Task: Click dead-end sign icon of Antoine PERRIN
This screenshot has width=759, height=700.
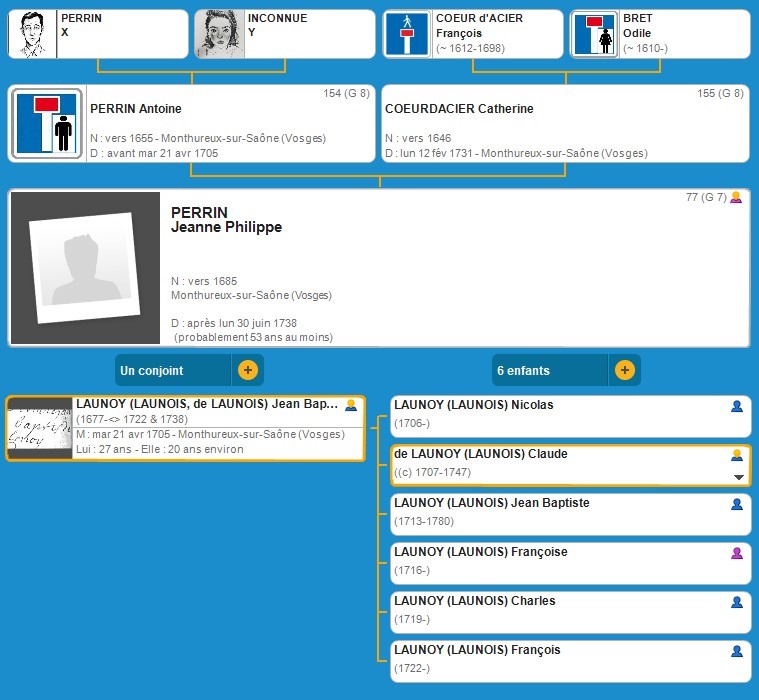Action: (x=46, y=123)
